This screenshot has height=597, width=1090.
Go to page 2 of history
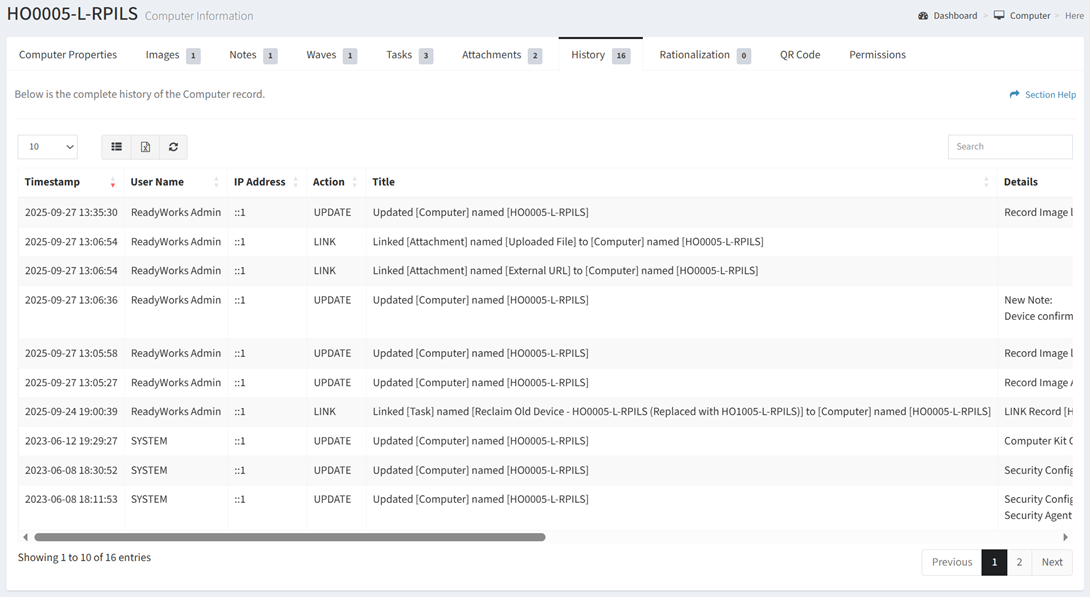pos(1019,562)
